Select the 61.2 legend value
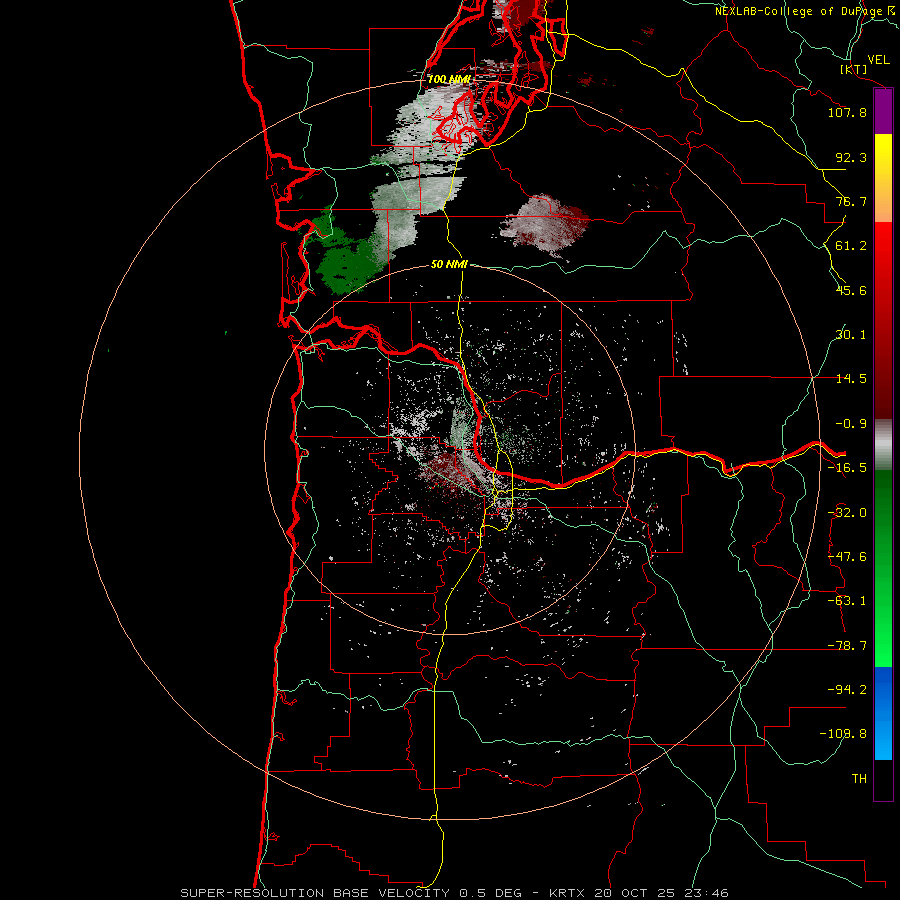The height and width of the screenshot is (900, 900). click(x=851, y=246)
